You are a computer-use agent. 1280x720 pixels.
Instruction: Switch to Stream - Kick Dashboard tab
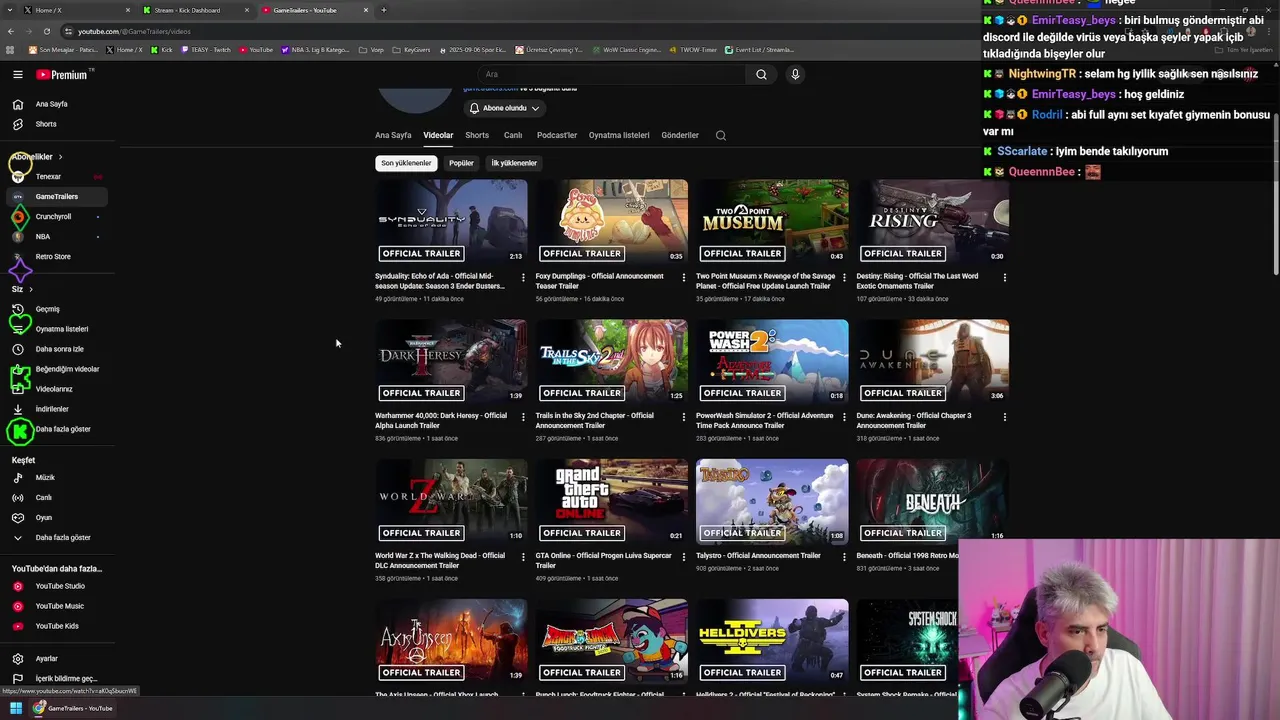point(195,10)
